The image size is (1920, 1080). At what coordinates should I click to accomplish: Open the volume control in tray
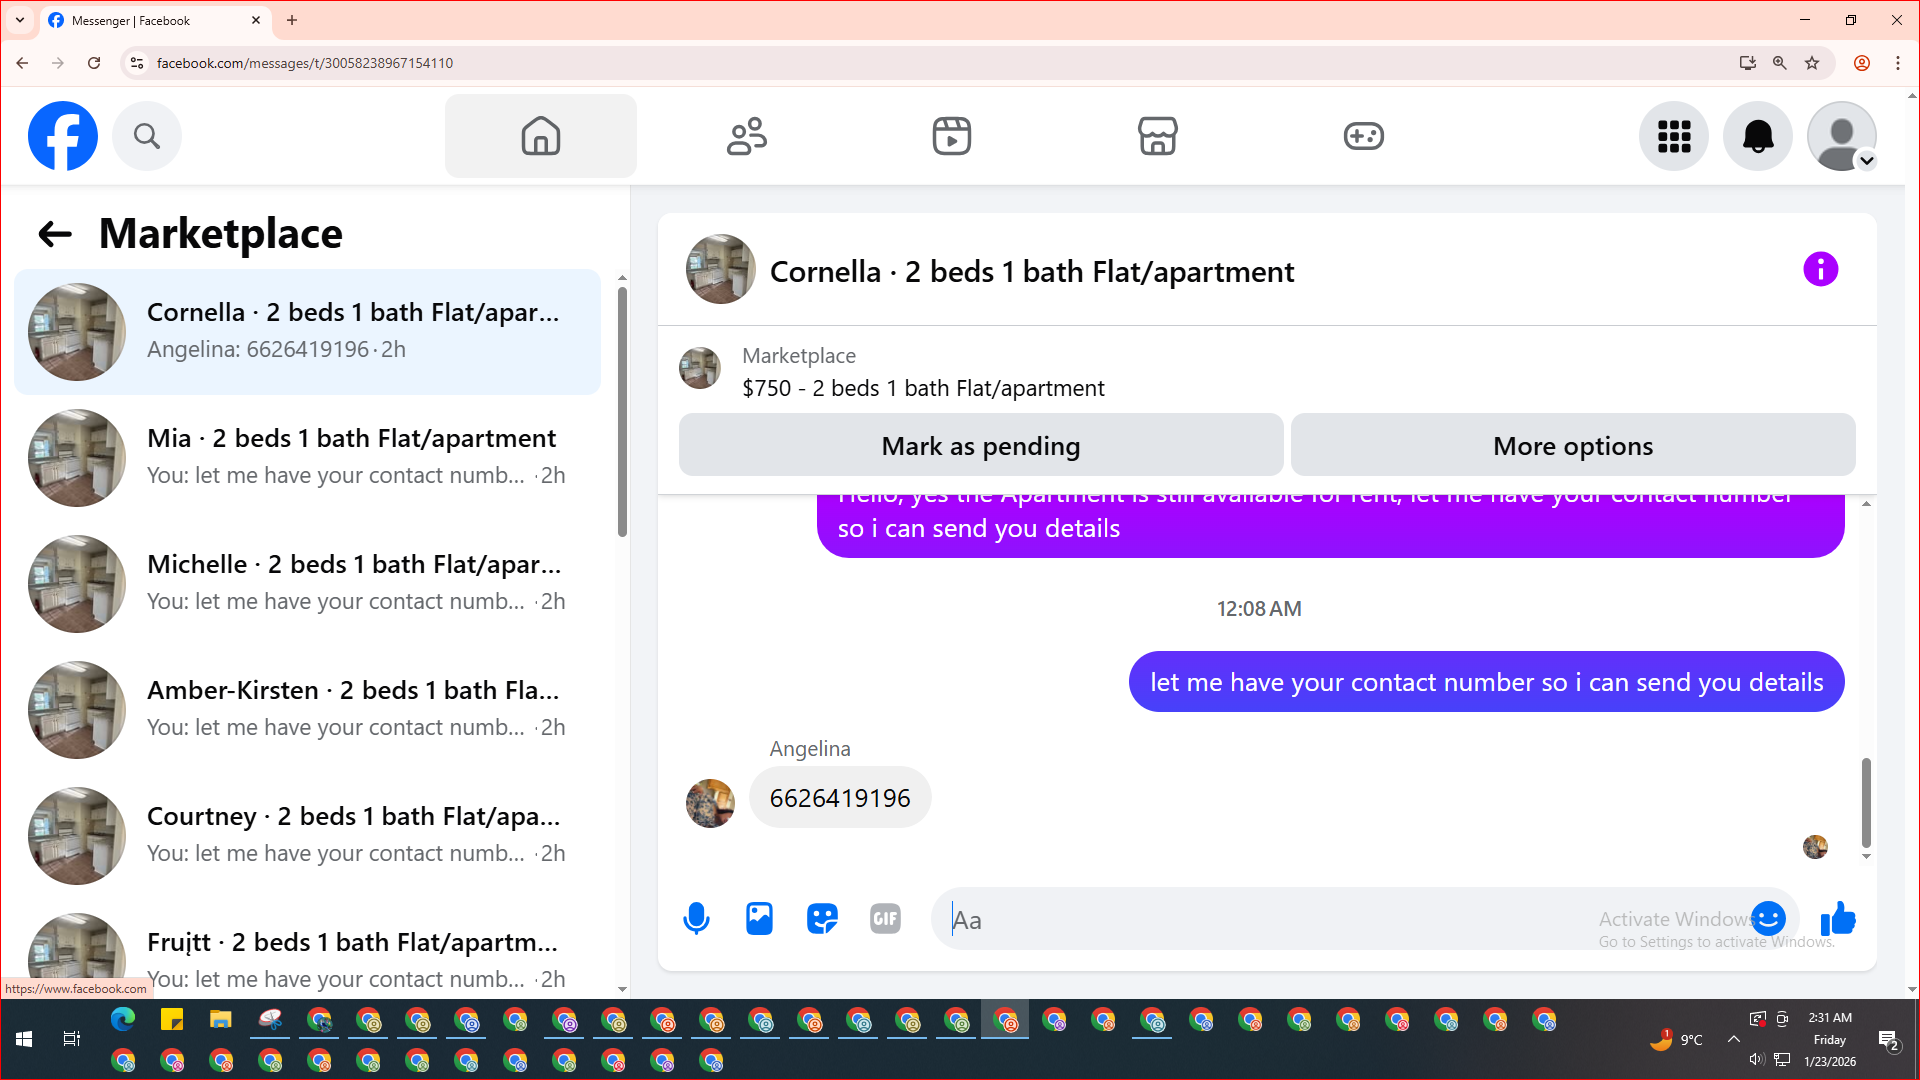(x=1756, y=1060)
